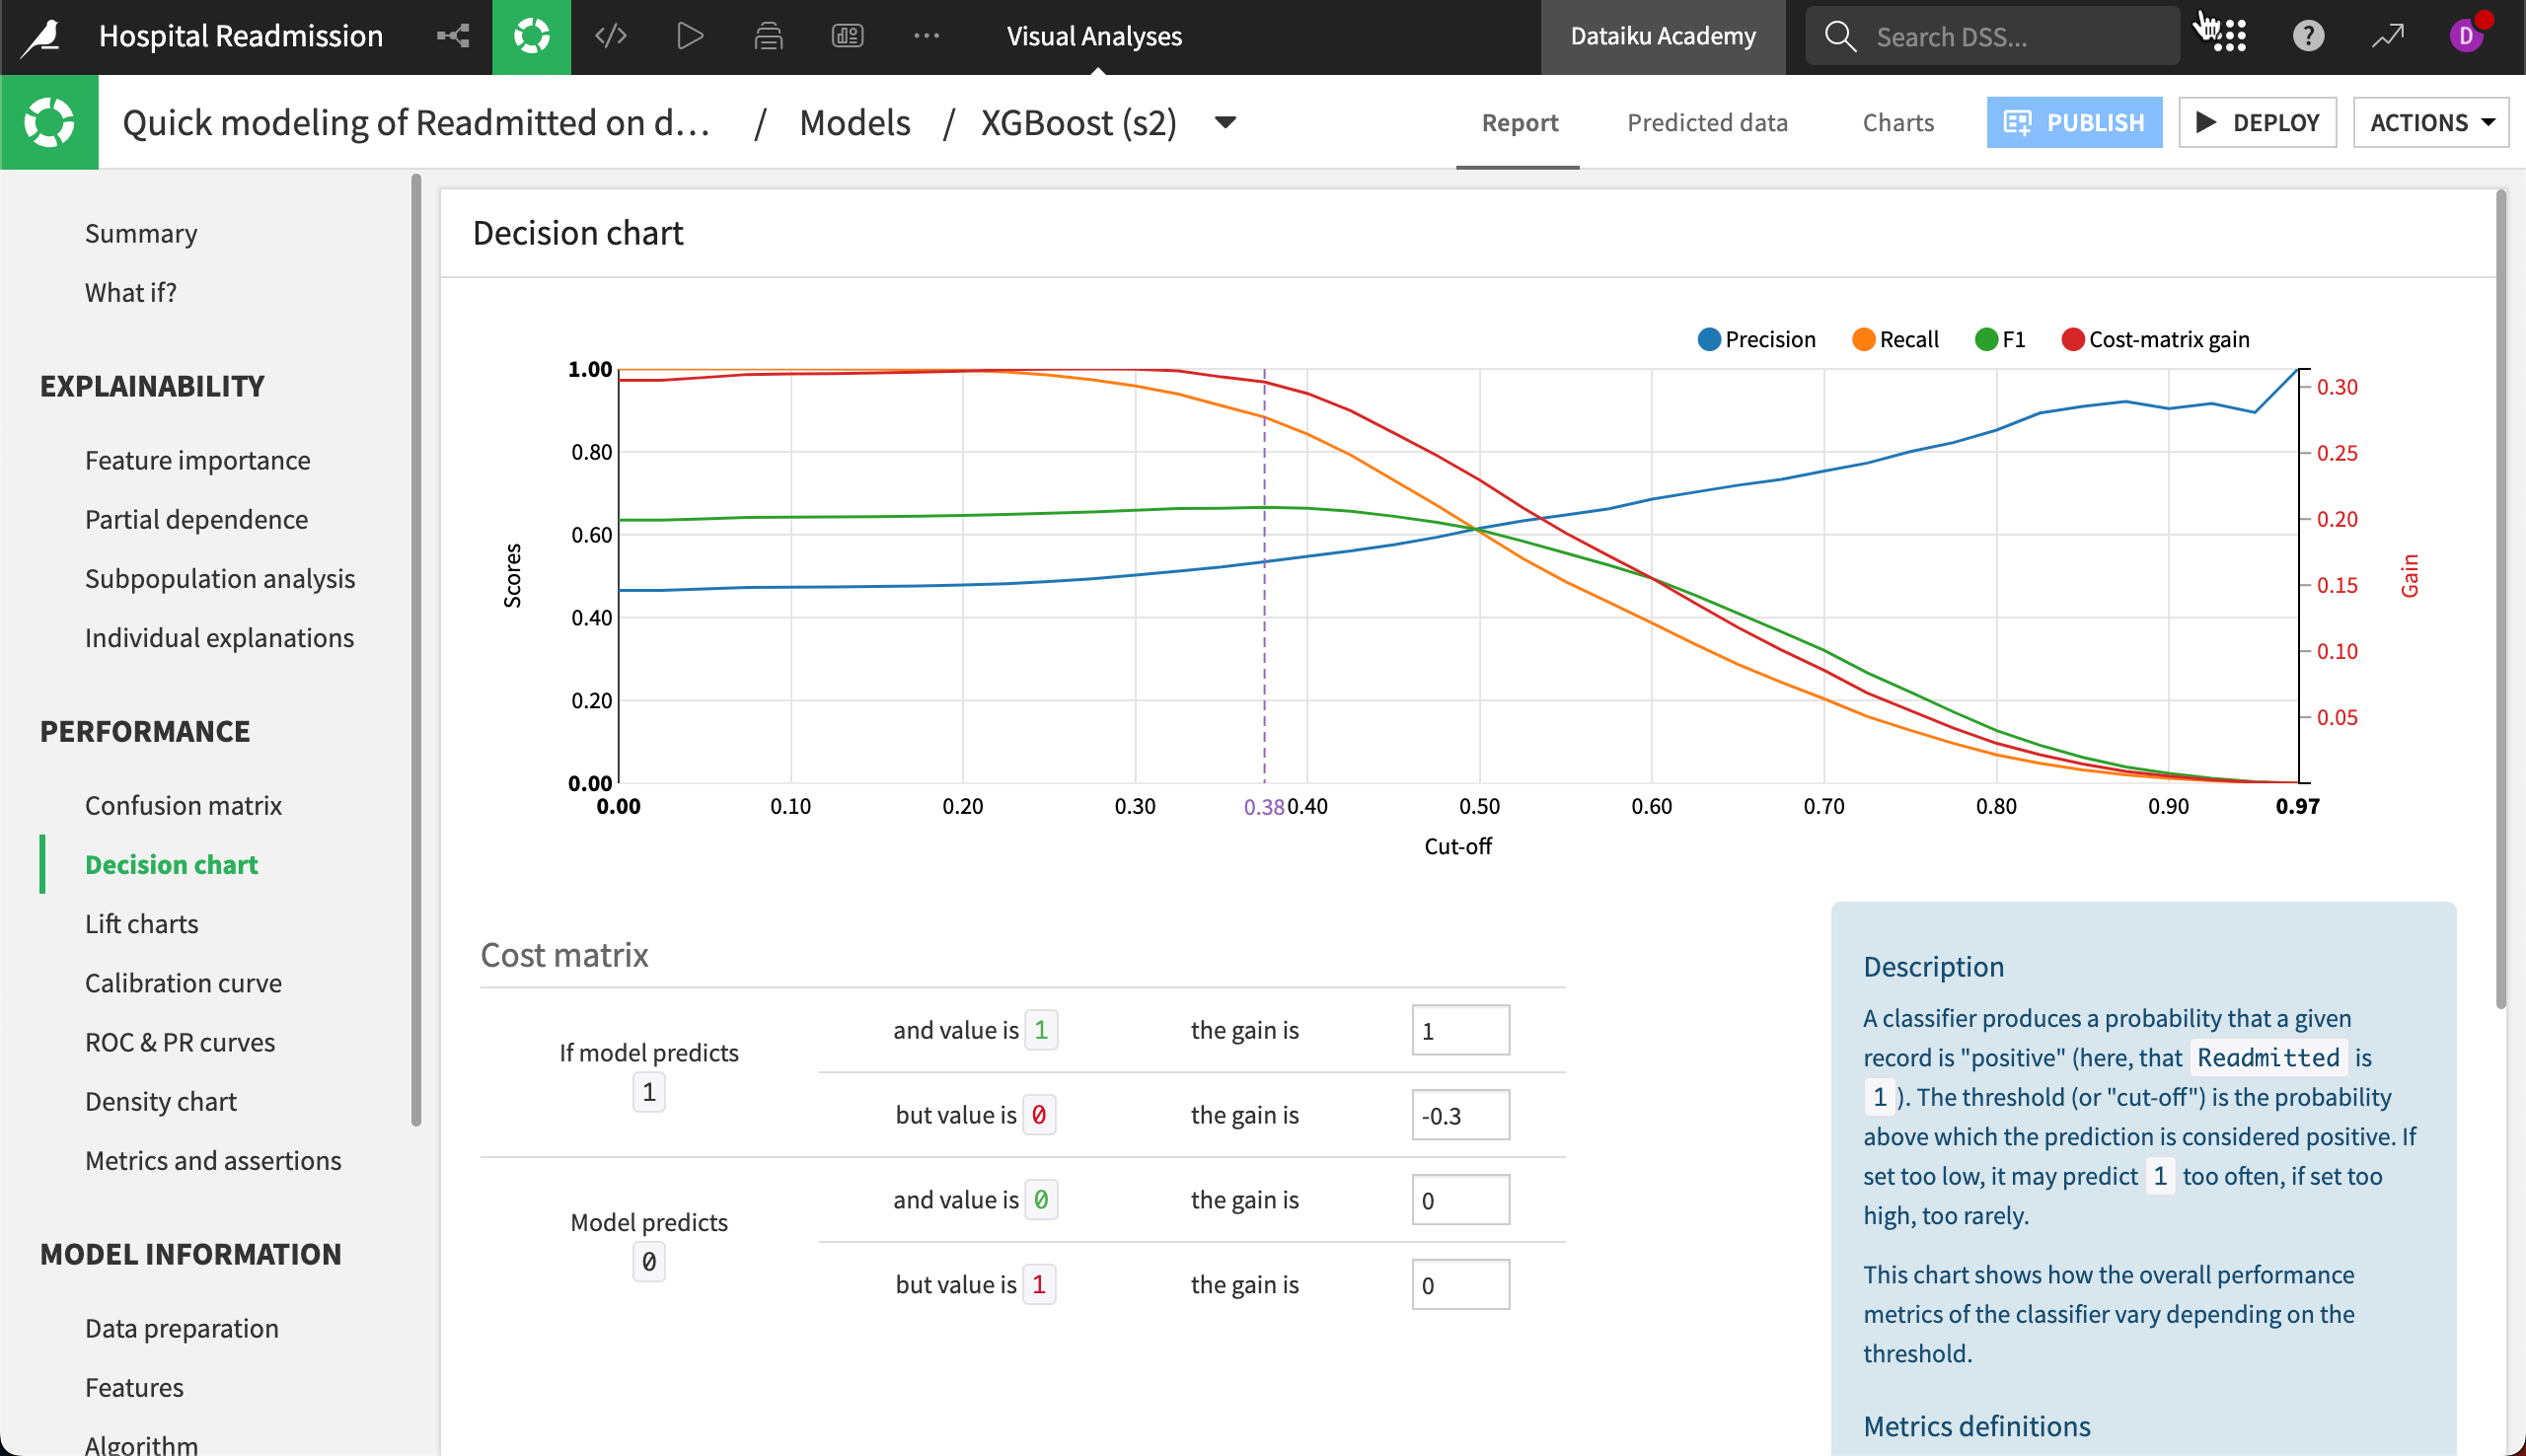Open your profile avatar with notification dot
Screen dimensions: 2526x1456
click(2467, 36)
